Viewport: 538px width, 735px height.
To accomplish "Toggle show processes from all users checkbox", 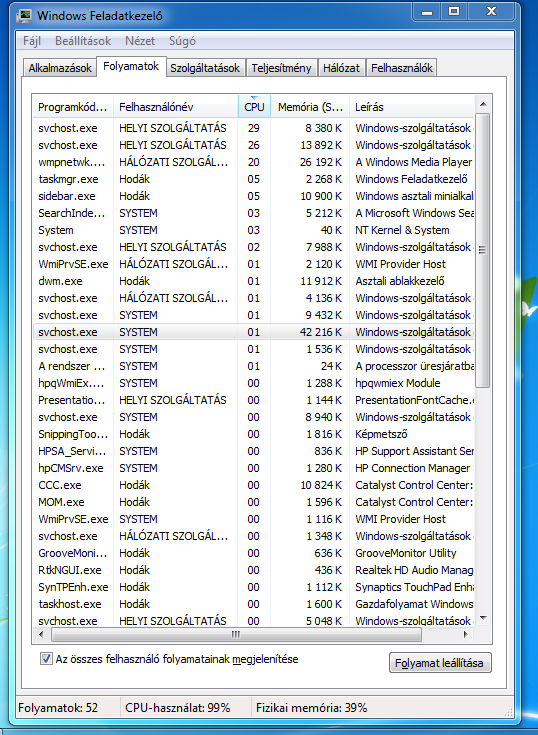I will pos(46,659).
